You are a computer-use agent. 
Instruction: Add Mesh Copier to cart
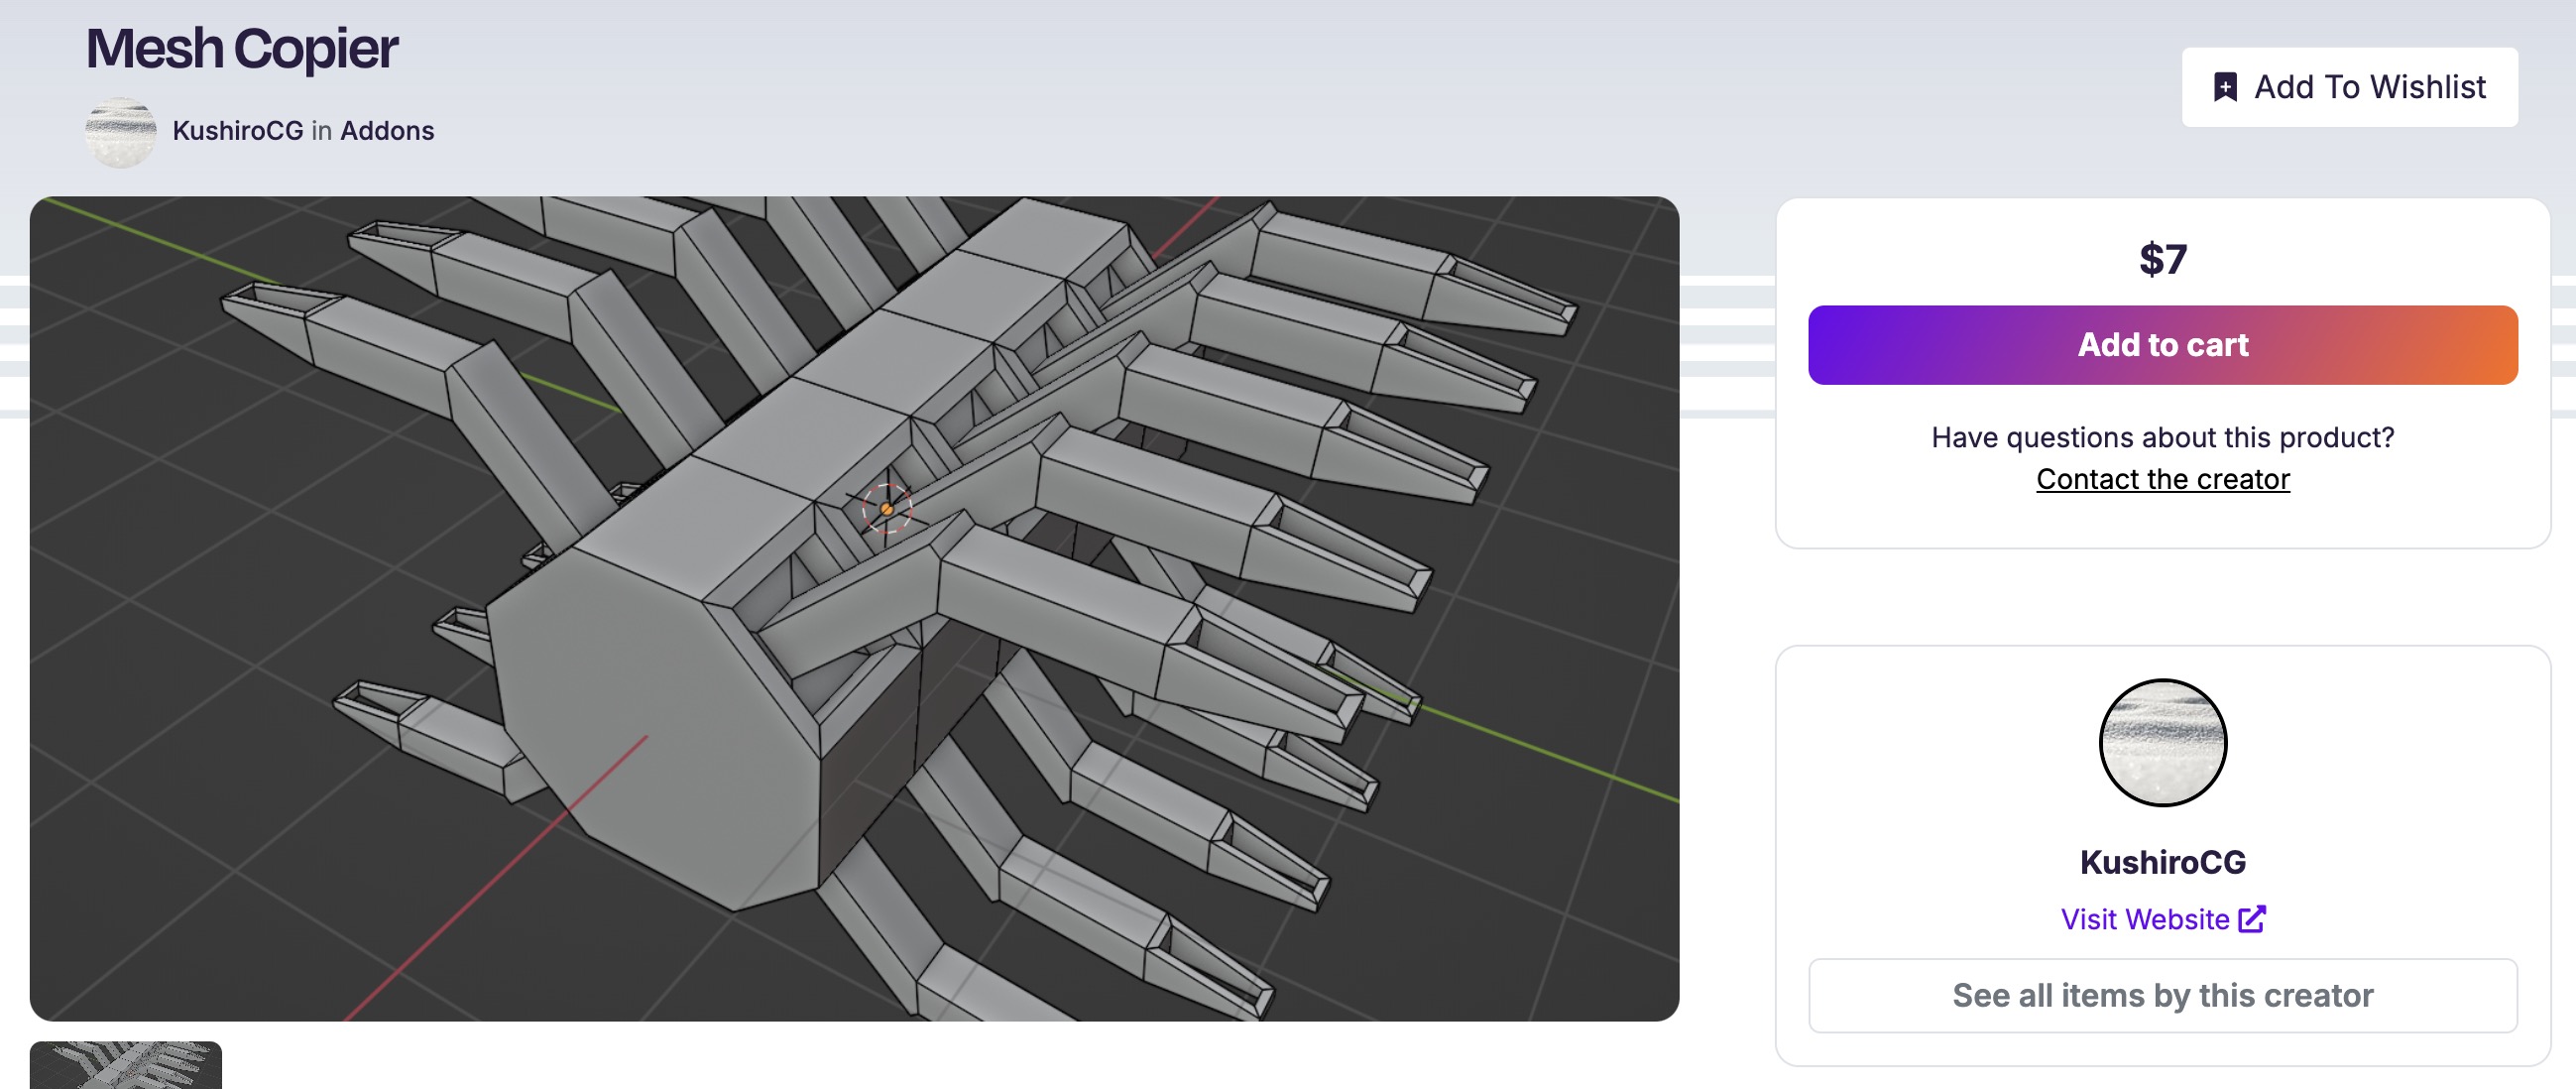point(2162,345)
